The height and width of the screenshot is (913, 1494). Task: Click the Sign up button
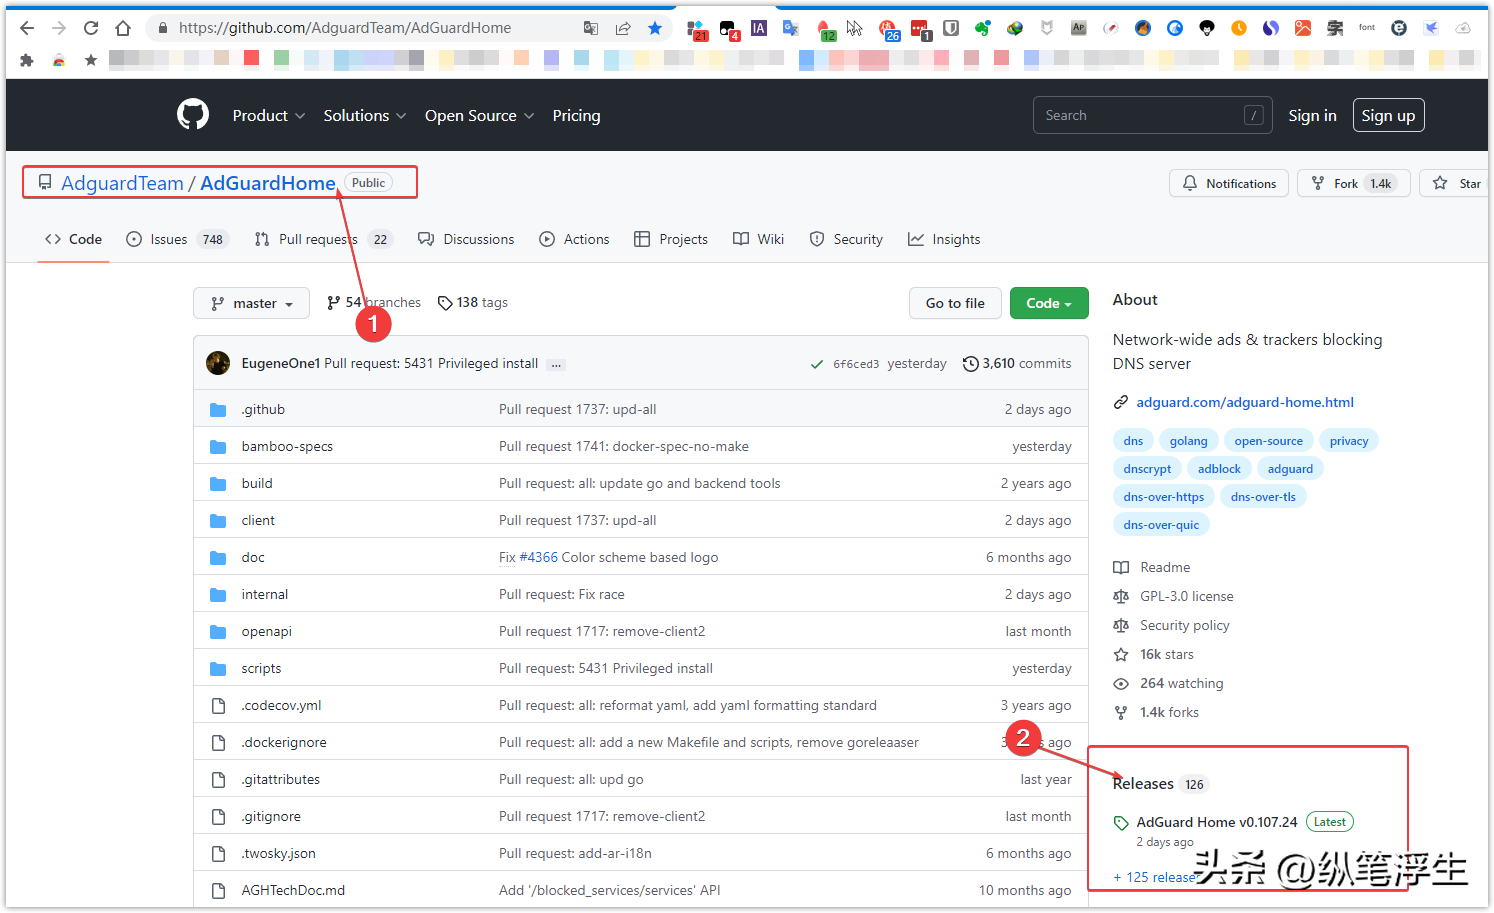coord(1388,115)
